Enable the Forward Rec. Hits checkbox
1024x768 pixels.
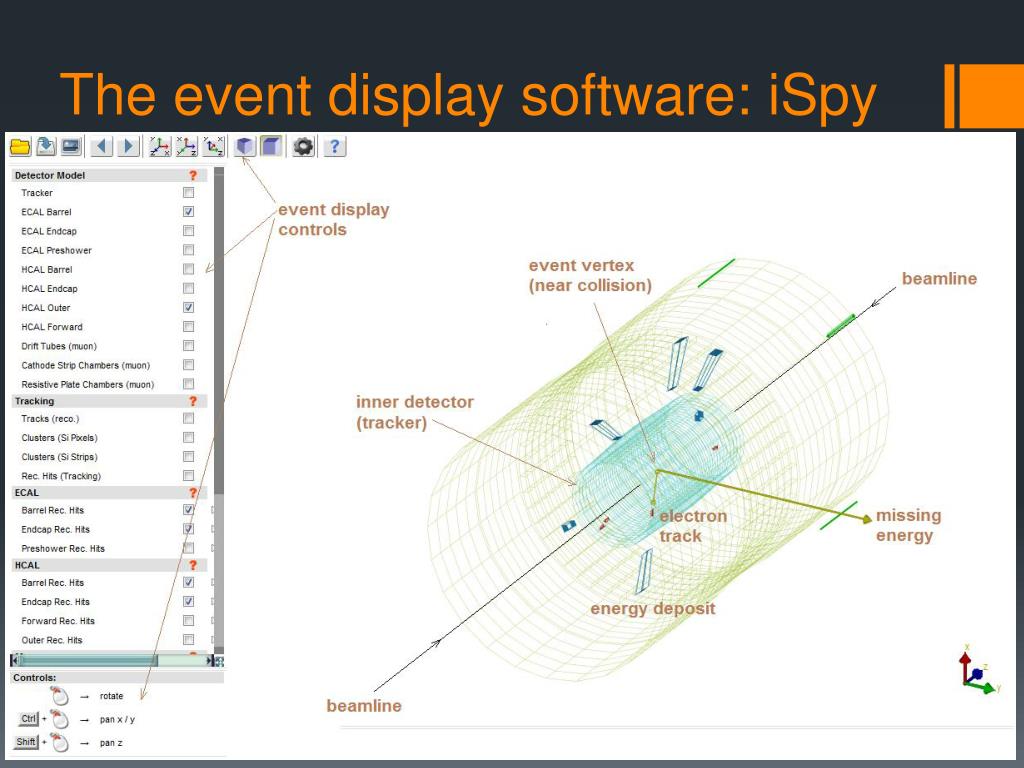tap(188, 620)
